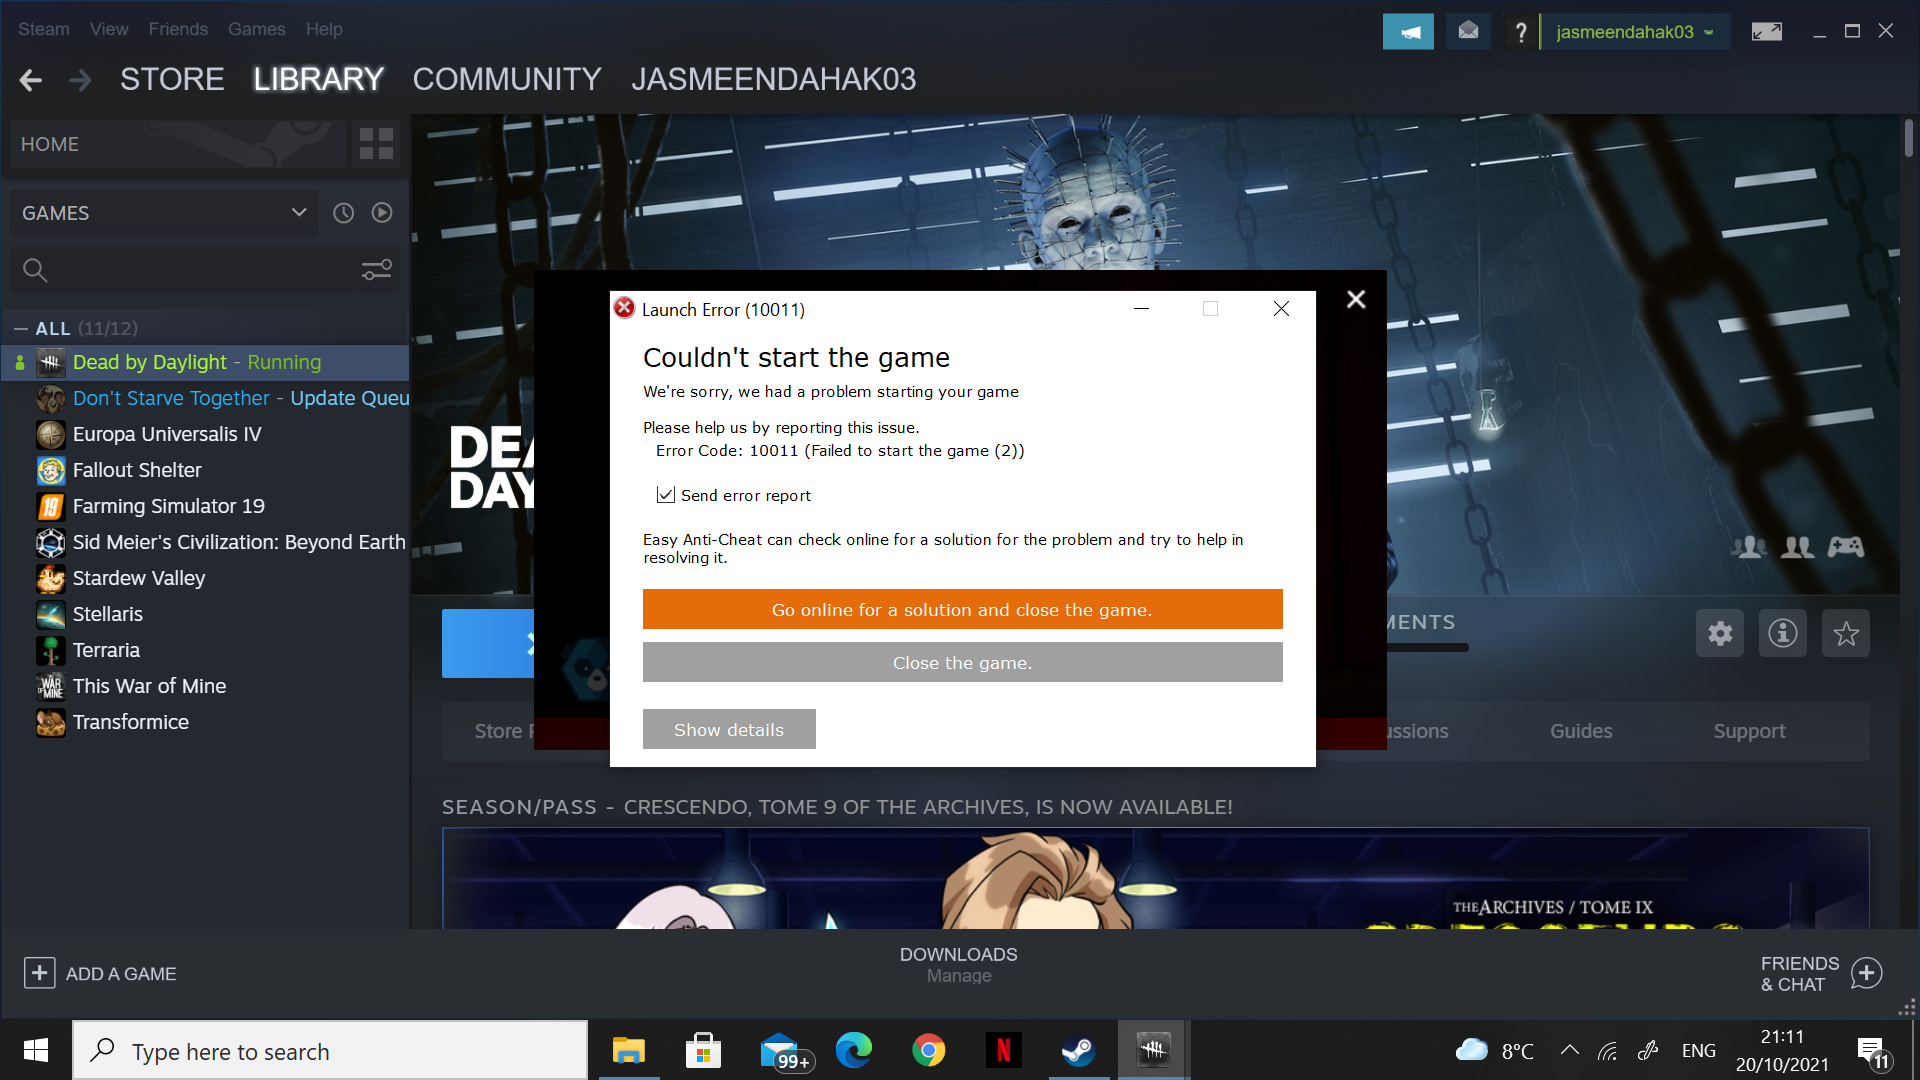Switch to the Guides tab
Image resolution: width=1920 pixels, height=1080 pixels.
[x=1580, y=731]
